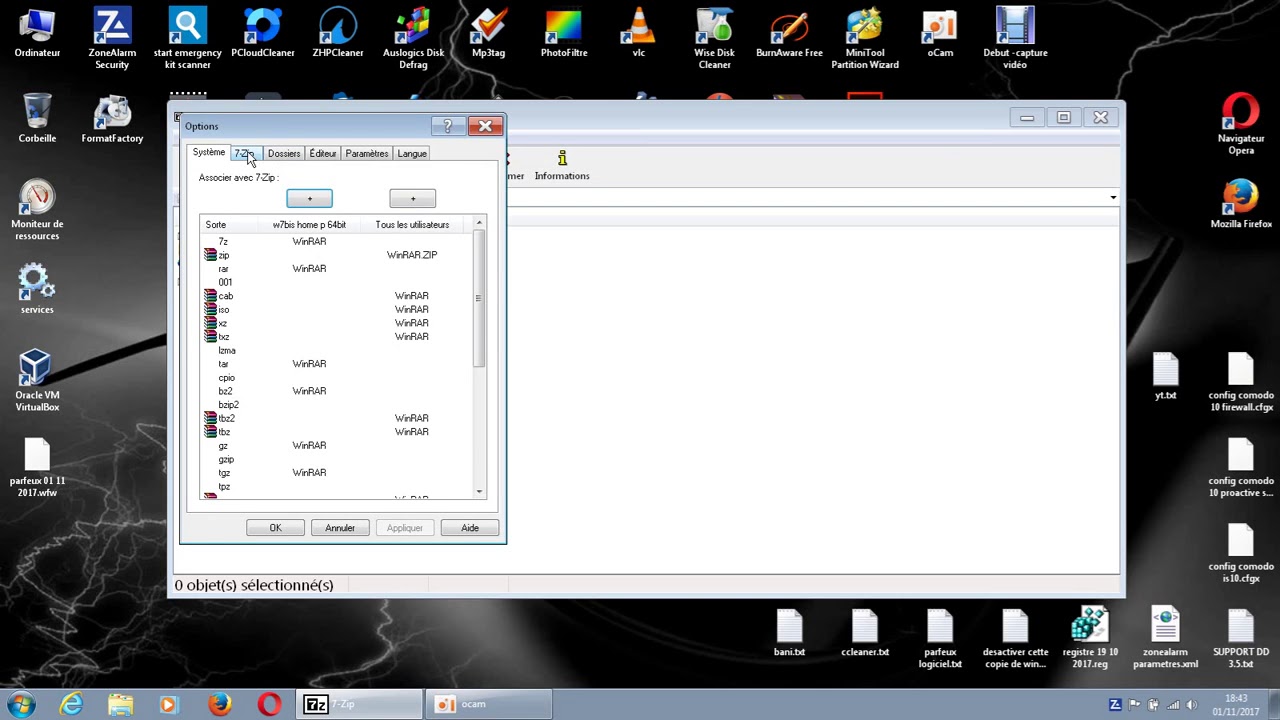The height and width of the screenshot is (720, 1280).
Task: Click the down arrow of the list scrollbar
Action: coord(479,491)
